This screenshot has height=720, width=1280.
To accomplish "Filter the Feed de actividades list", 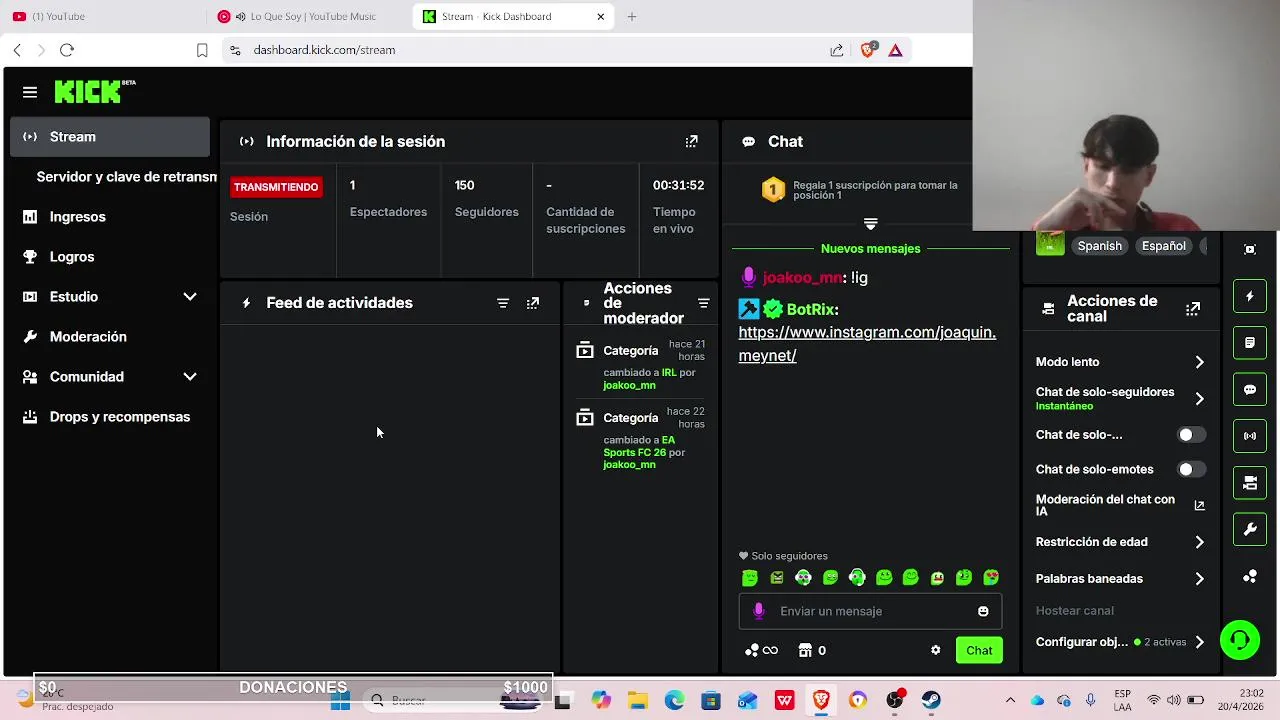I will [x=503, y=303].
